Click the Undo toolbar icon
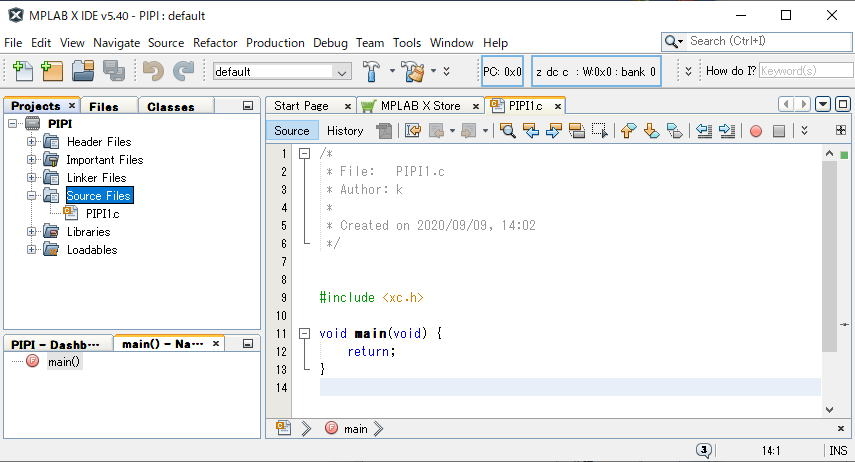The width and height of the screenshot is (855, 462). point(153,71)
